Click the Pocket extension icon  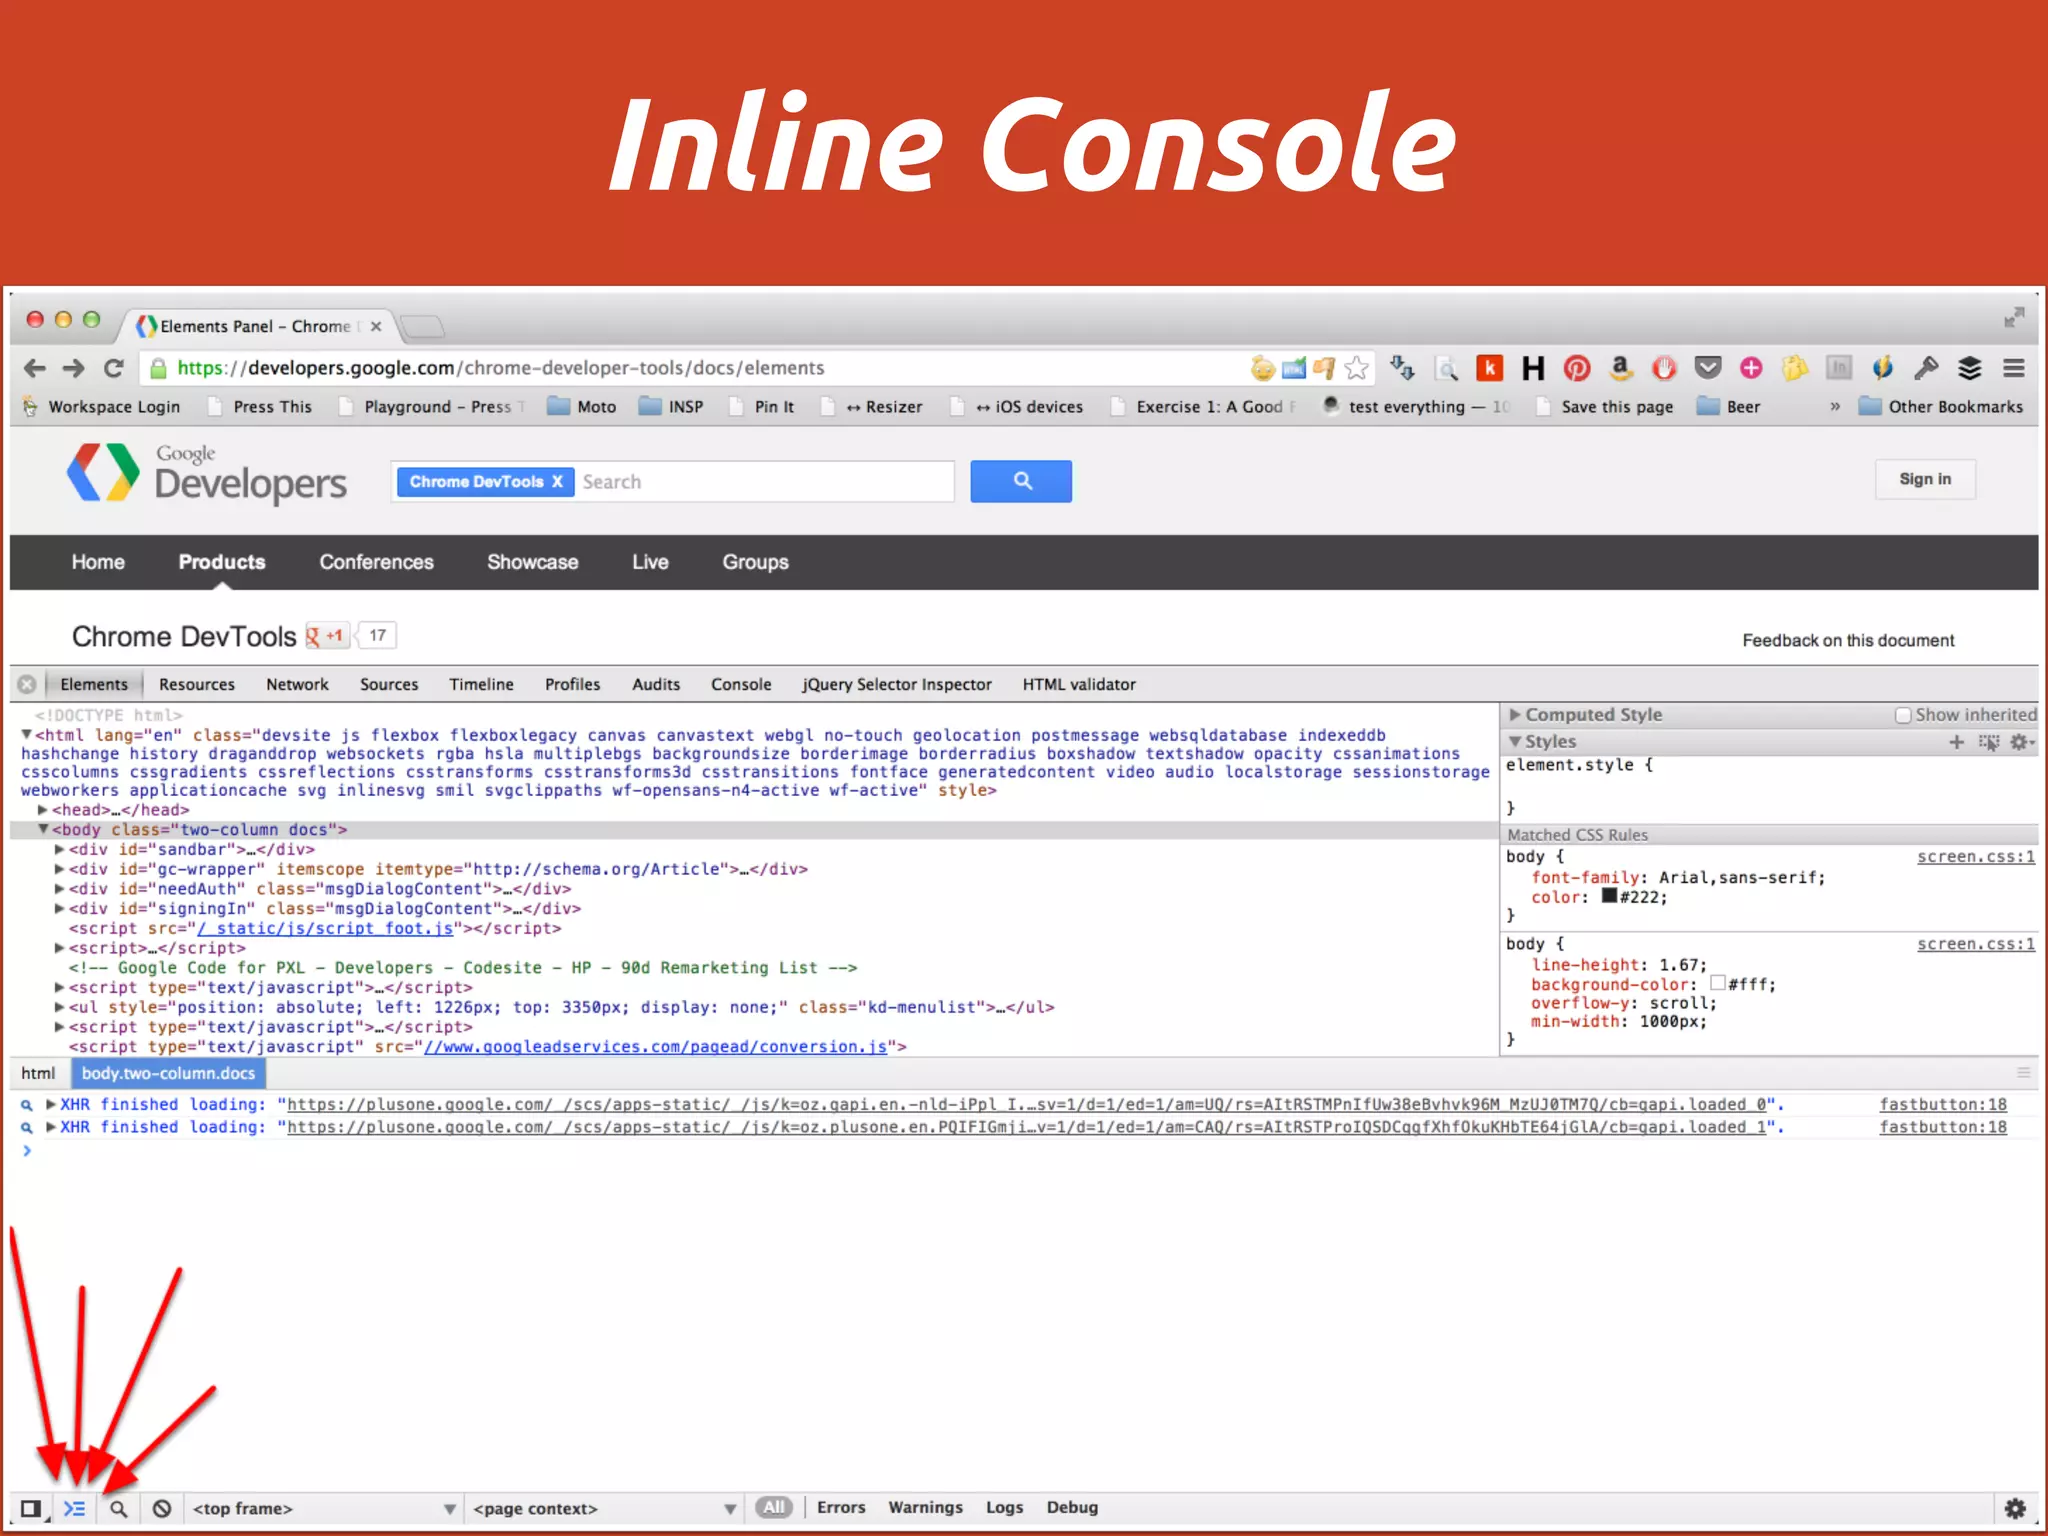pos(1708,368)
